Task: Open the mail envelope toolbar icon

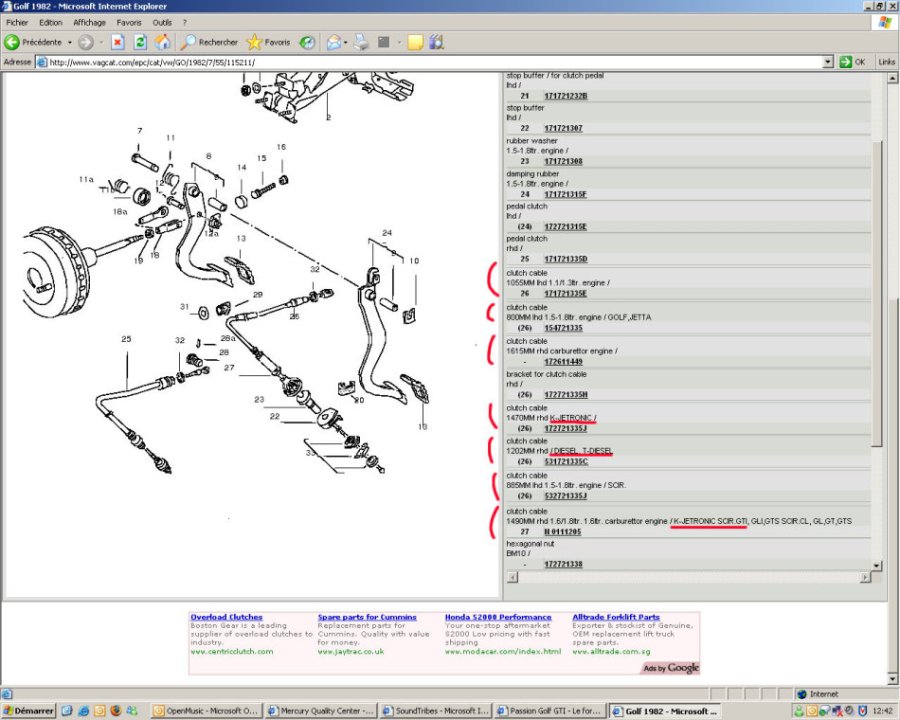Action: coord(333,42)
